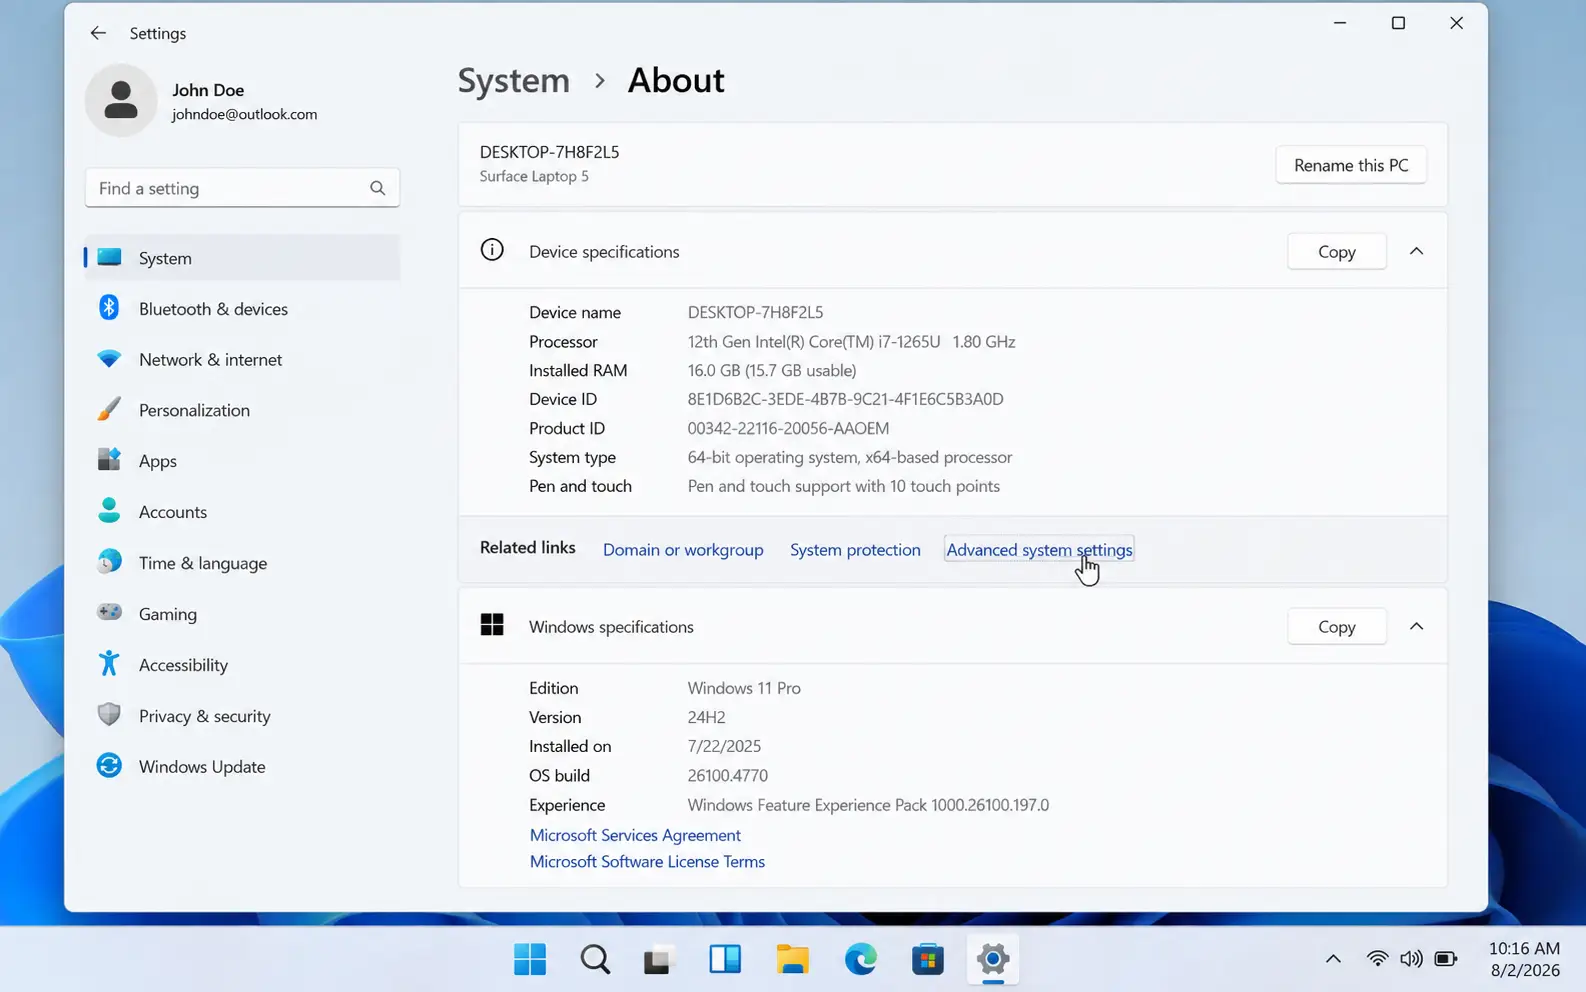The image size is (1586, 992).
Task: Click the back arrow in Settings
Action: tap(98, 33)
